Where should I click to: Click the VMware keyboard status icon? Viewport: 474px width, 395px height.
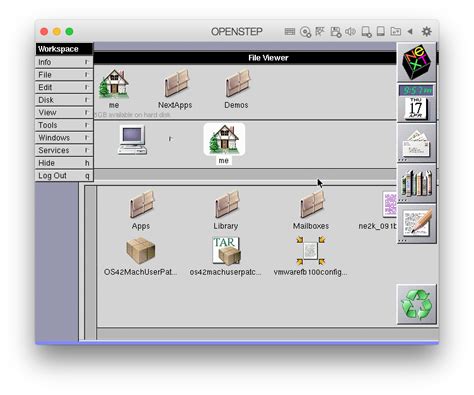tap(290, 32)
